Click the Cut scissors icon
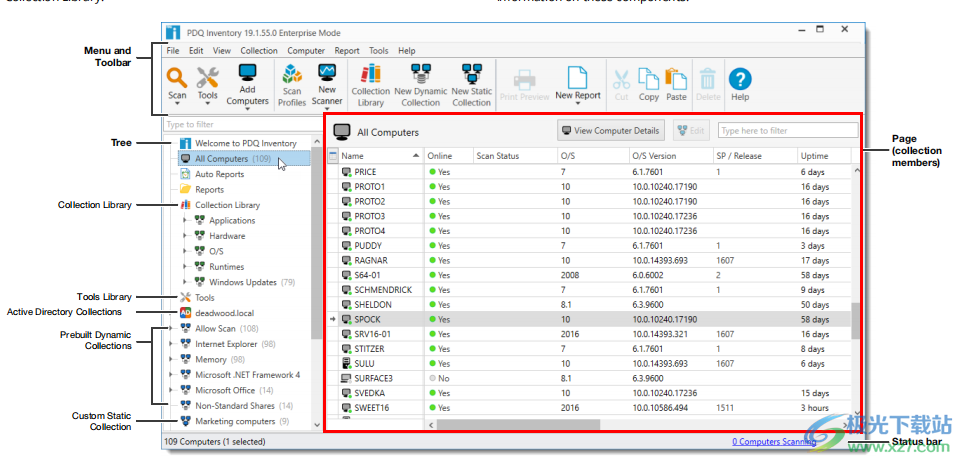Viewport: 963px width, 463px height. click(x=622, y=79)
